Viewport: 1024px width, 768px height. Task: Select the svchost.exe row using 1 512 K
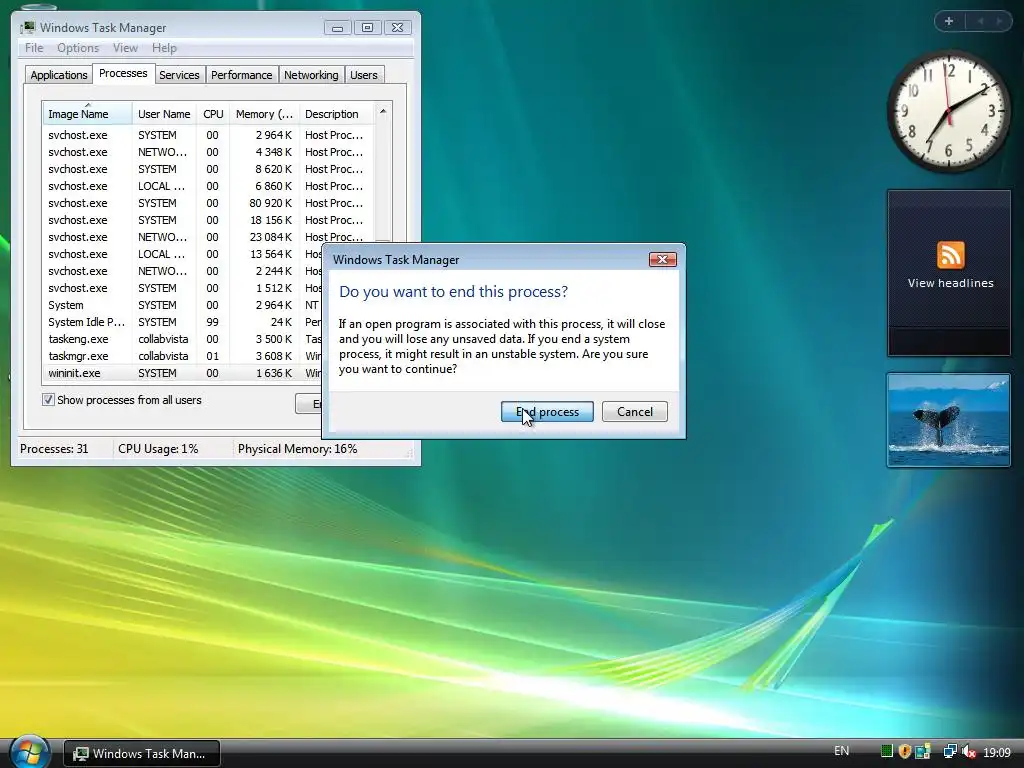183,288
